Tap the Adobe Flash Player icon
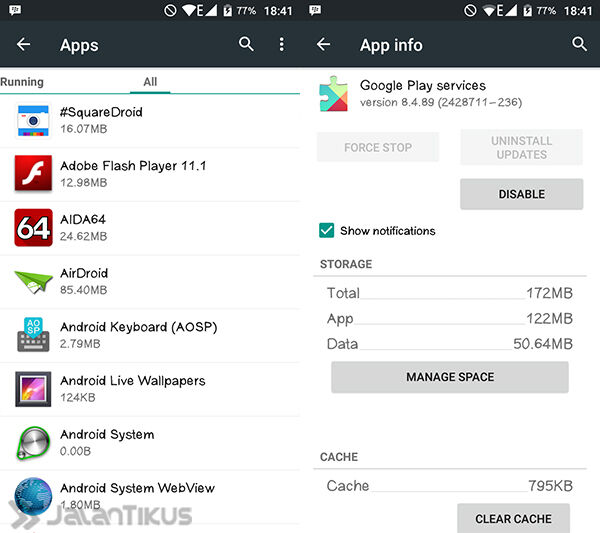Viewport: 600px width, 533px height. coord(33,173)
